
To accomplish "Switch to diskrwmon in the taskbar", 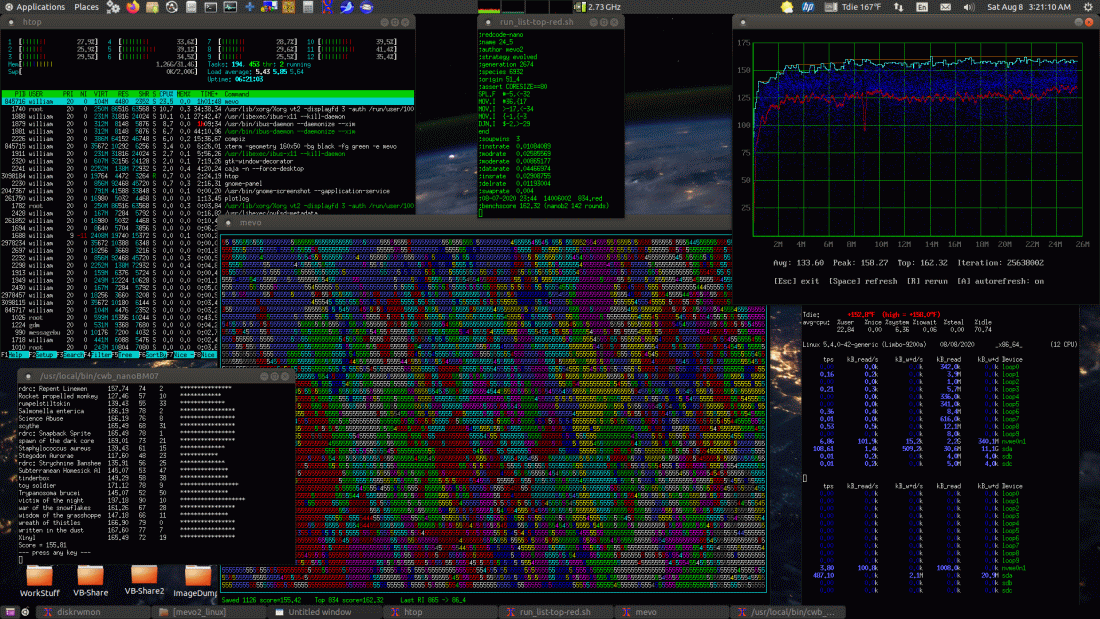I will pos(92,612).
